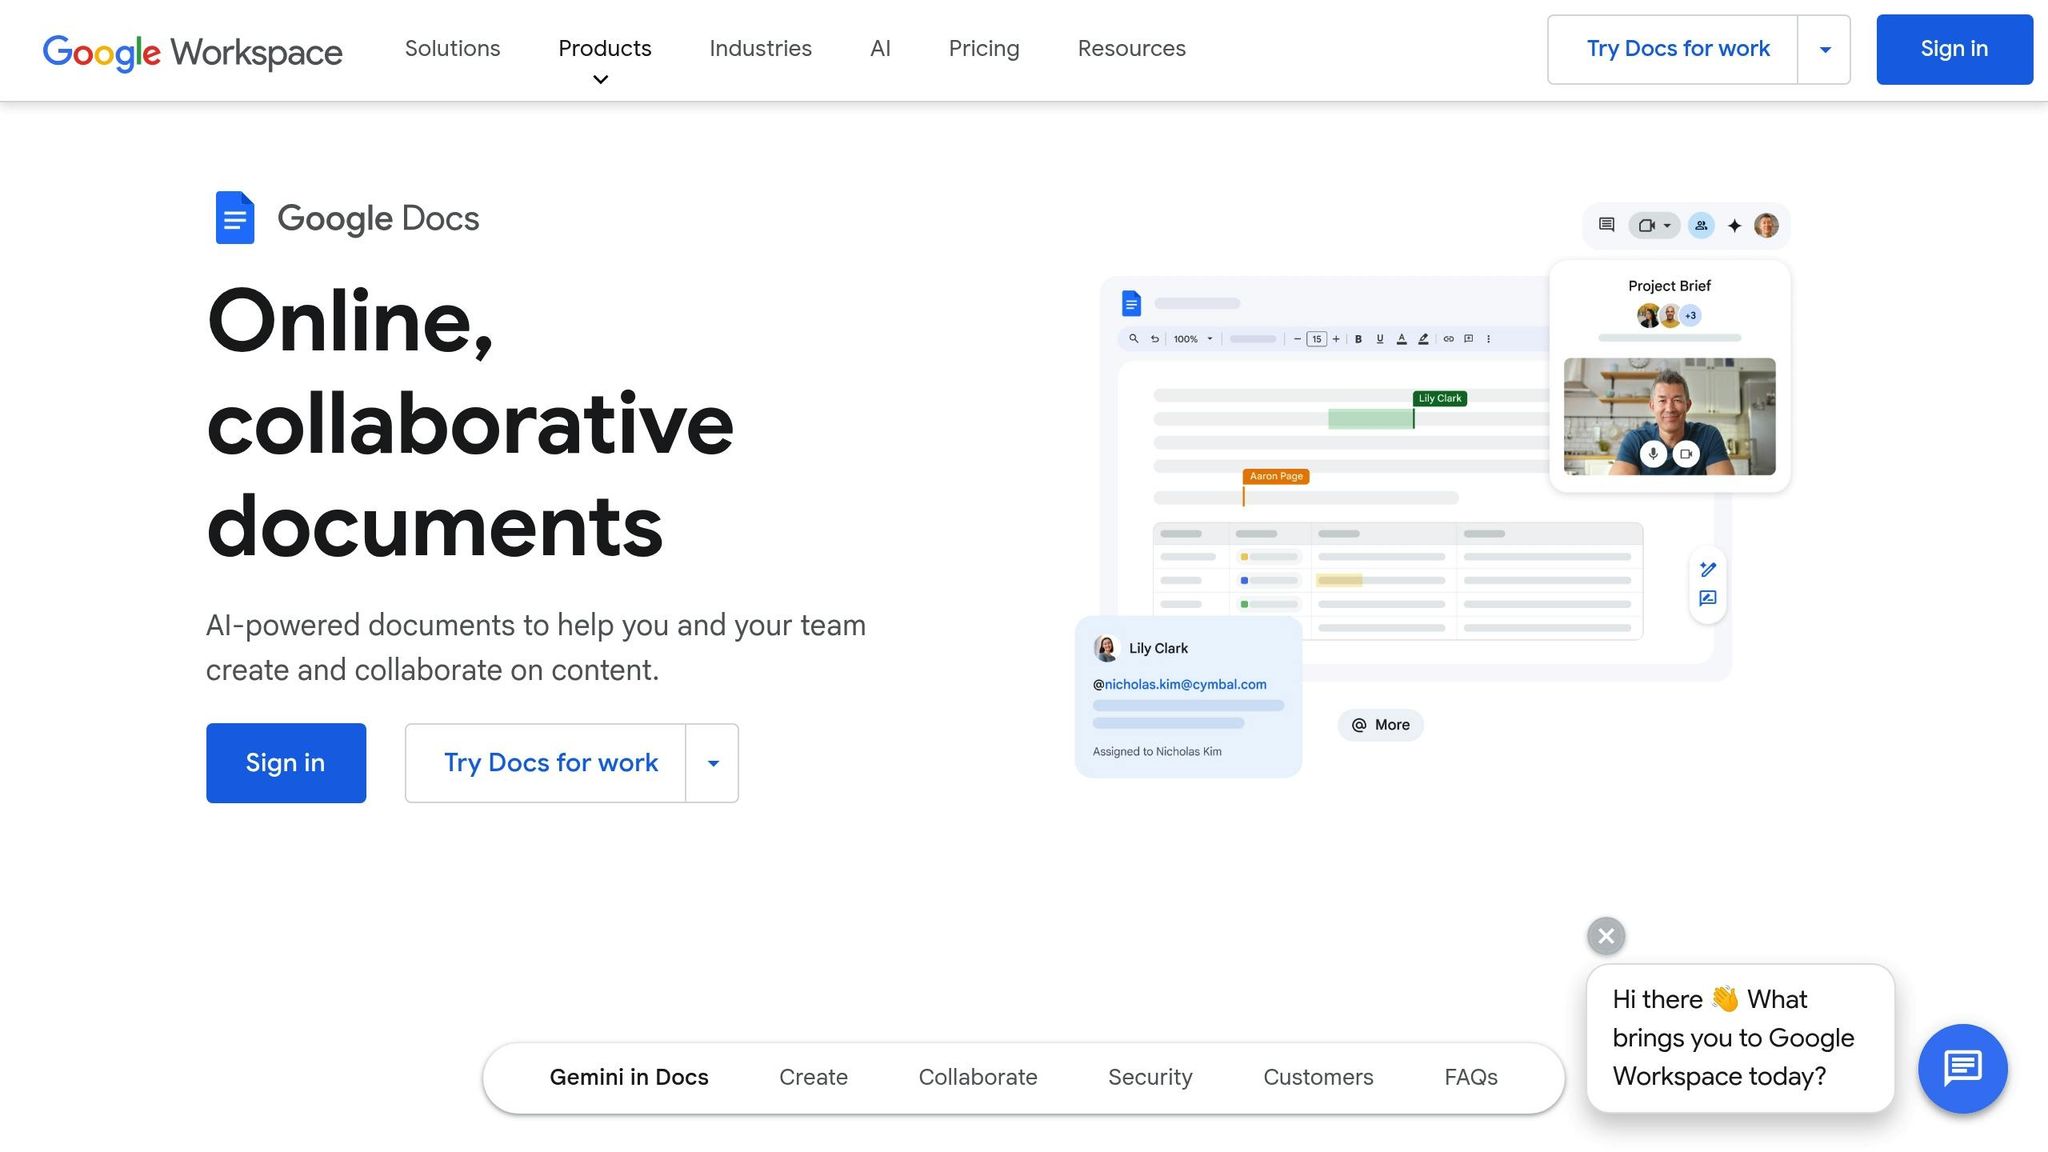This screenshot has height=1152, width=2048.
Task: Select the text highlight color tool
Action: (x=1424, y=339)
